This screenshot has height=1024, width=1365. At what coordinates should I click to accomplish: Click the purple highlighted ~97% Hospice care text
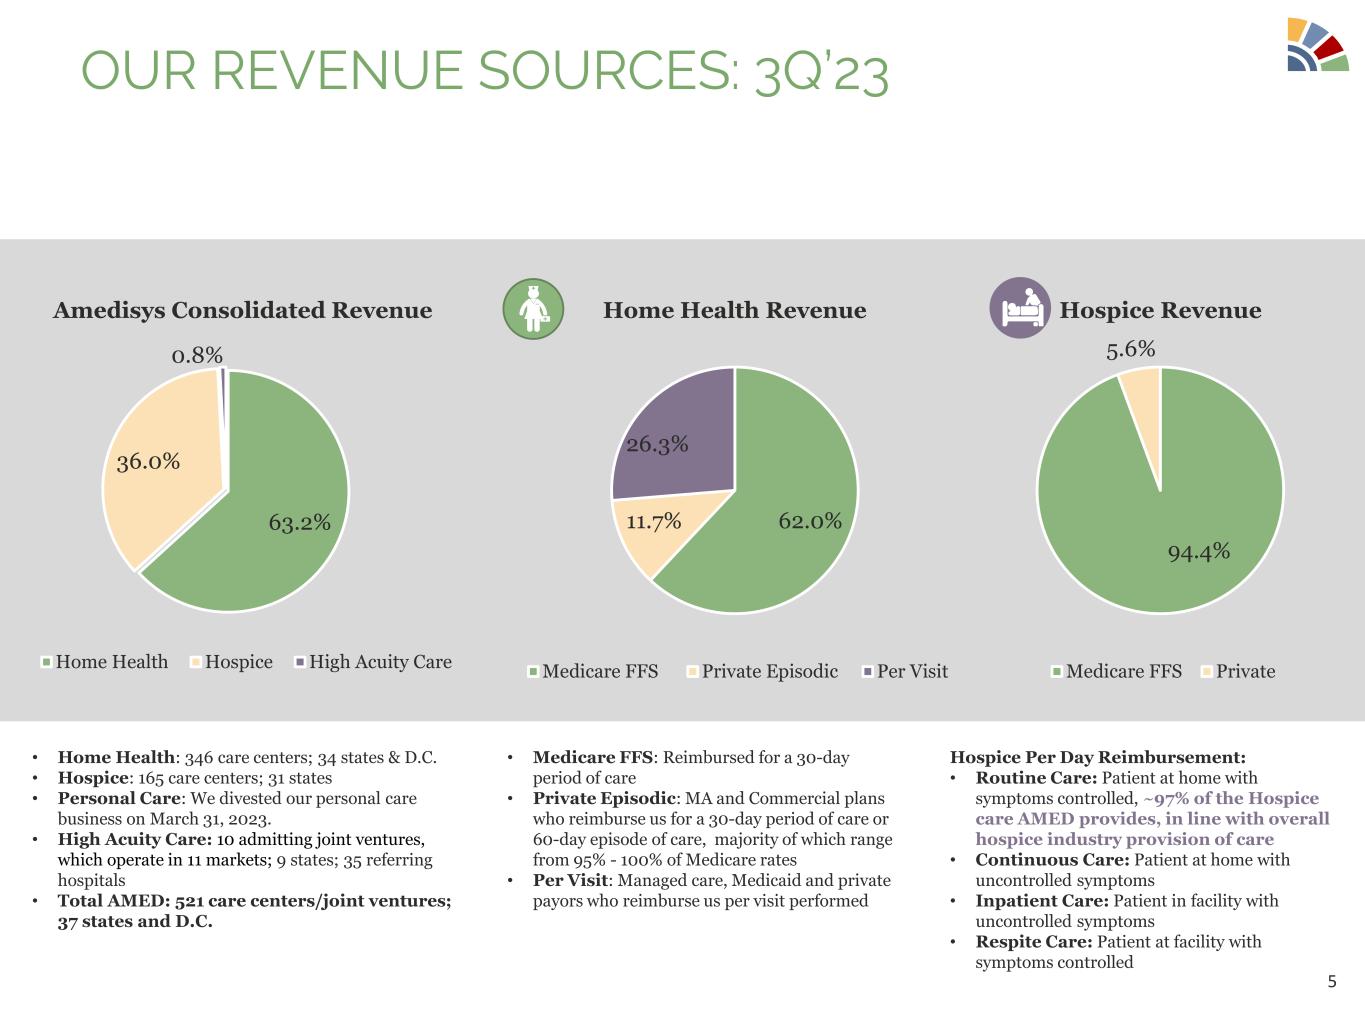click(x=1152, y=819)
